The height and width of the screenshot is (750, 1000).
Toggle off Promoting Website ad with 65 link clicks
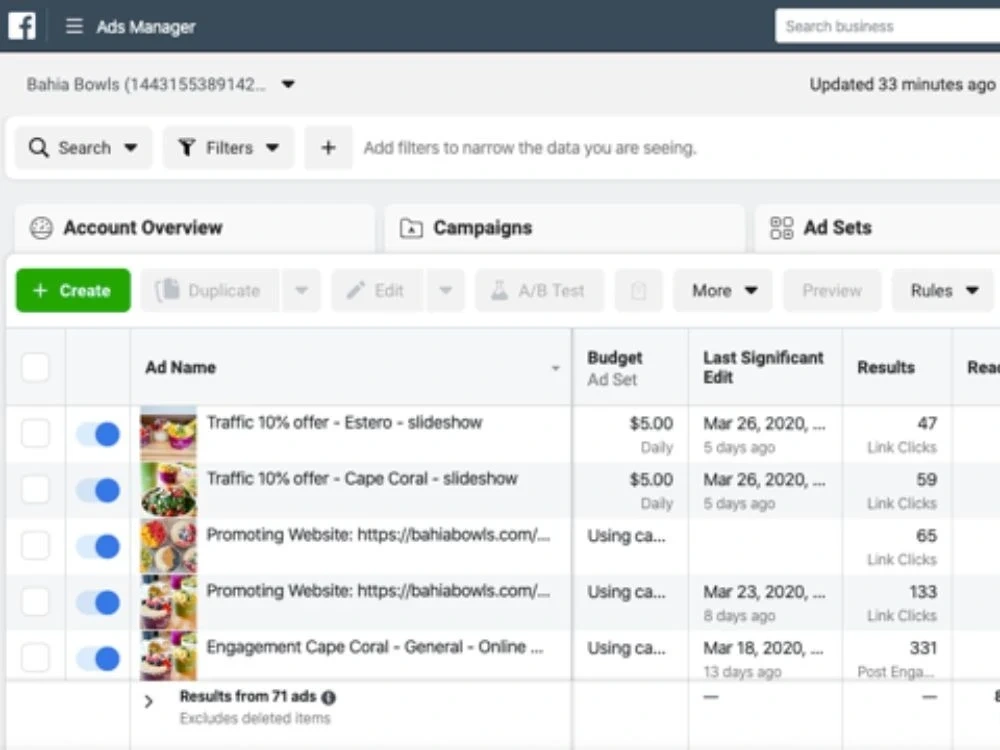coord(98,547)
